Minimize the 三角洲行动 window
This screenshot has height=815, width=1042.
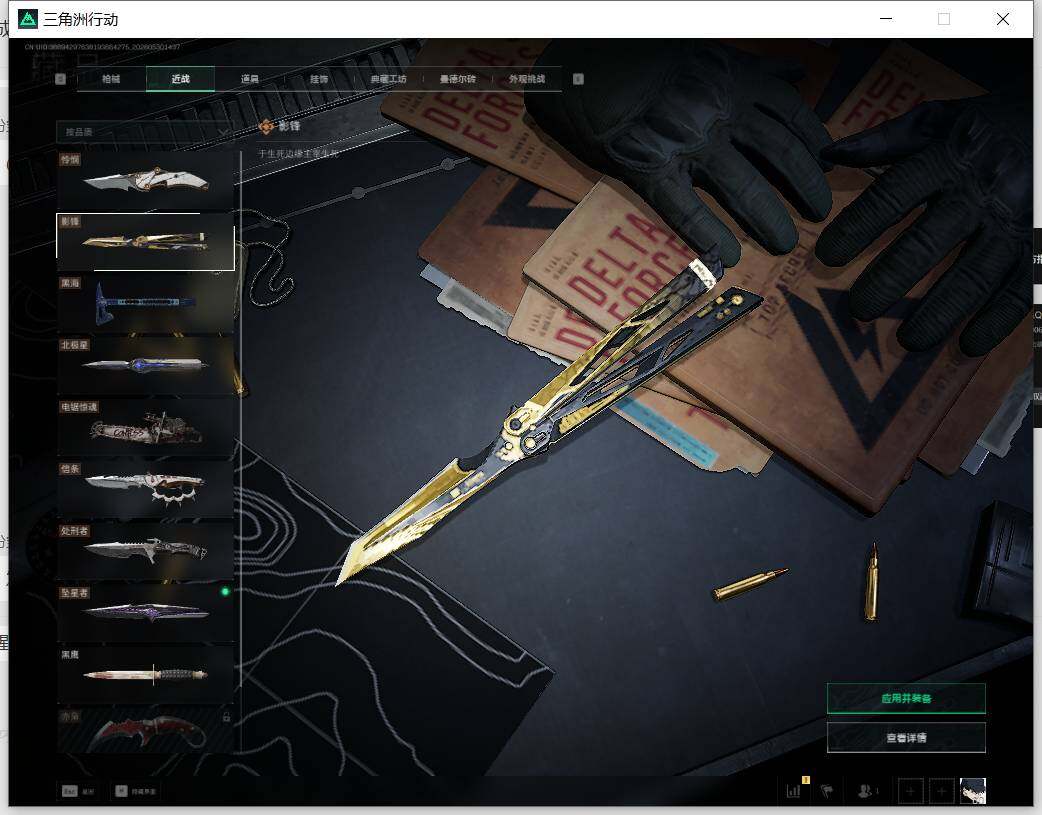886,19
